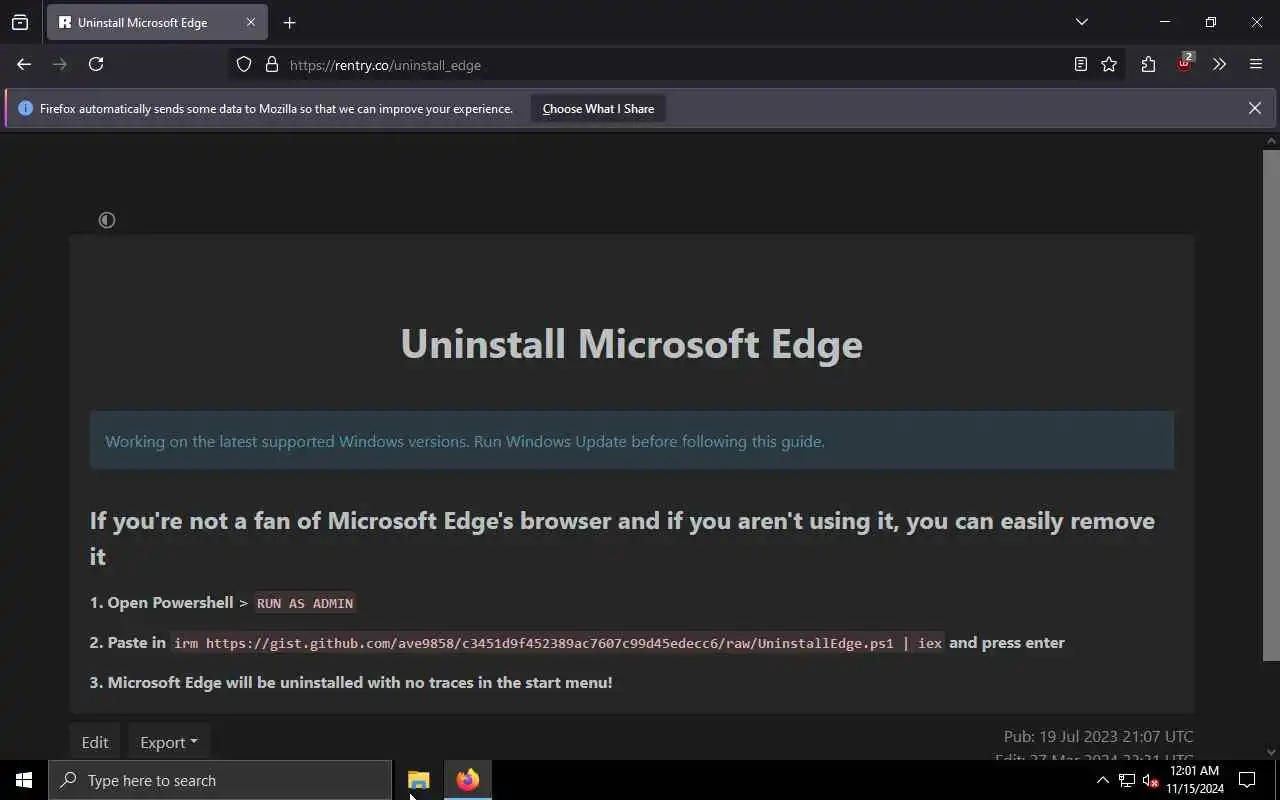The image size is (1280, 800).
Task: Restore down the Firefox window
Action: pyautogui.click(x=1211, y=22)
